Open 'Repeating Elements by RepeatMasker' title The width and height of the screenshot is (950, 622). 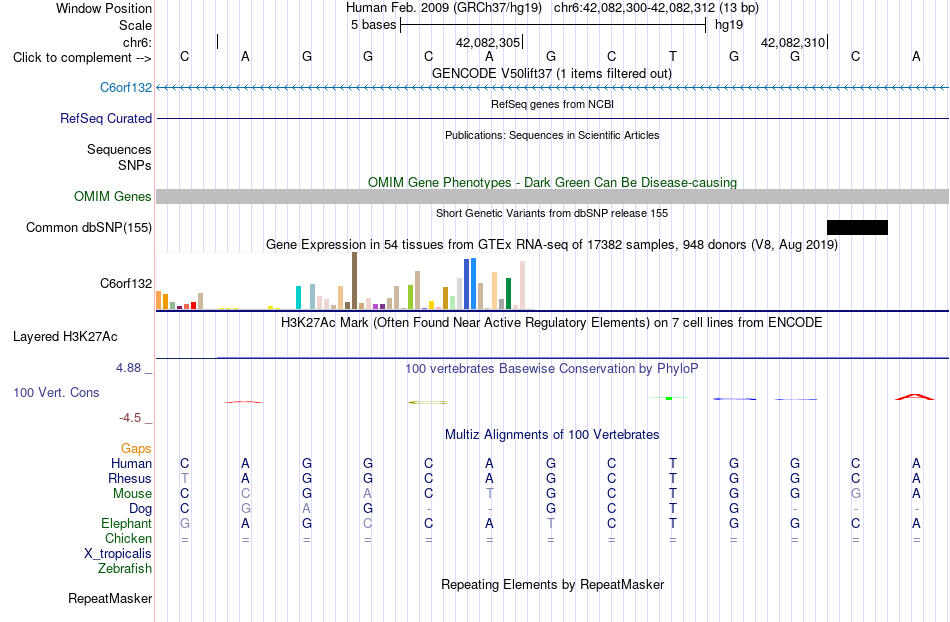[553, 584]
